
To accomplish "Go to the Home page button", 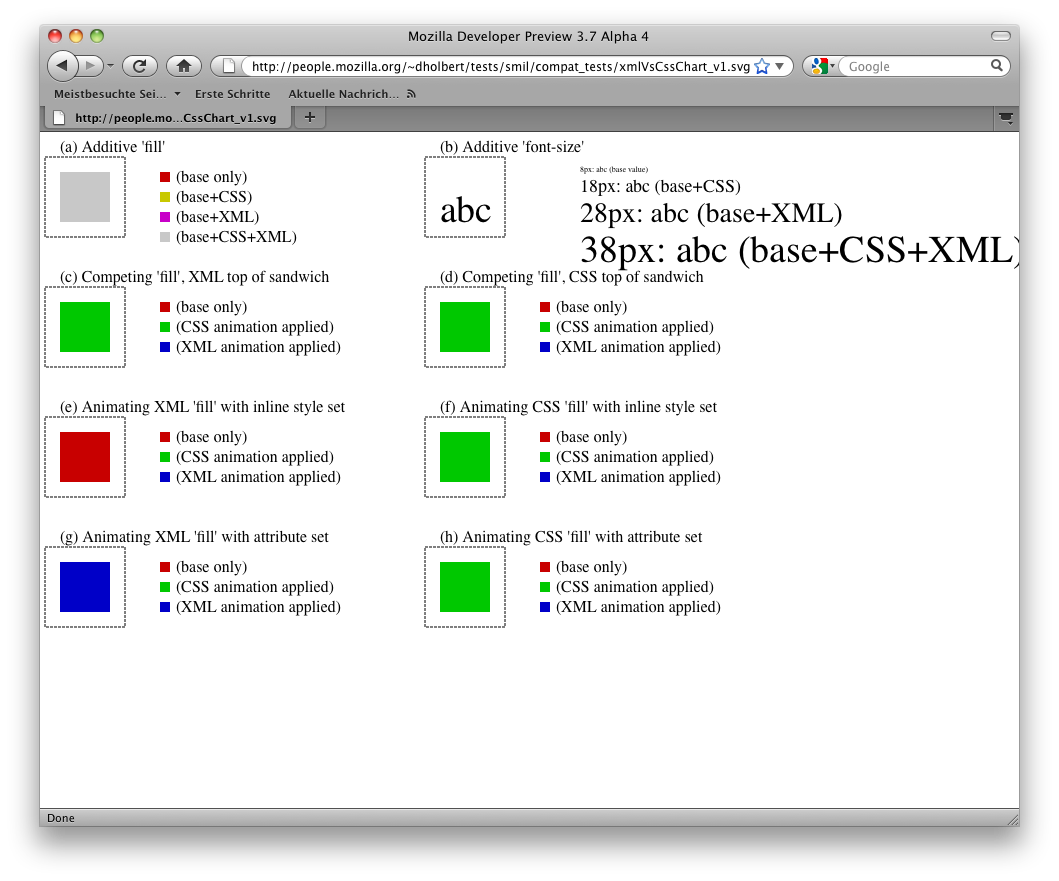I will click(184, 66).
